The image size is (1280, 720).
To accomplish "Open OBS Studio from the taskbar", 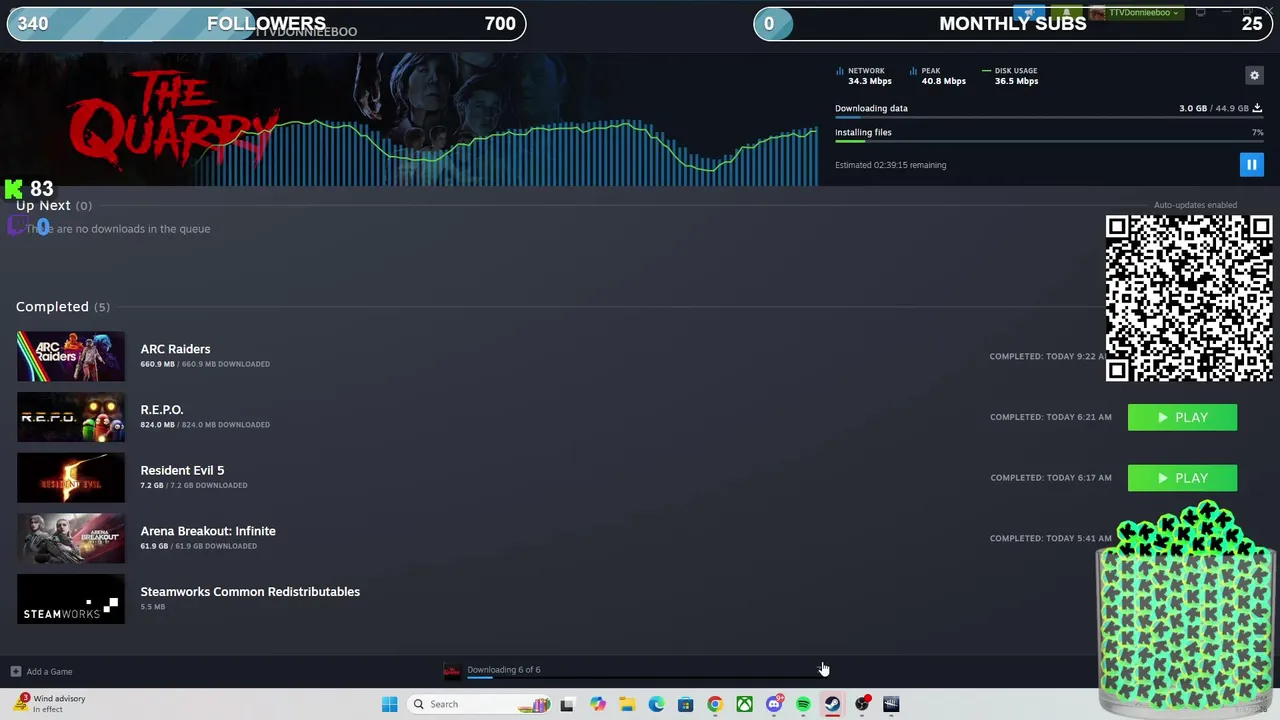I will [862, 704].
